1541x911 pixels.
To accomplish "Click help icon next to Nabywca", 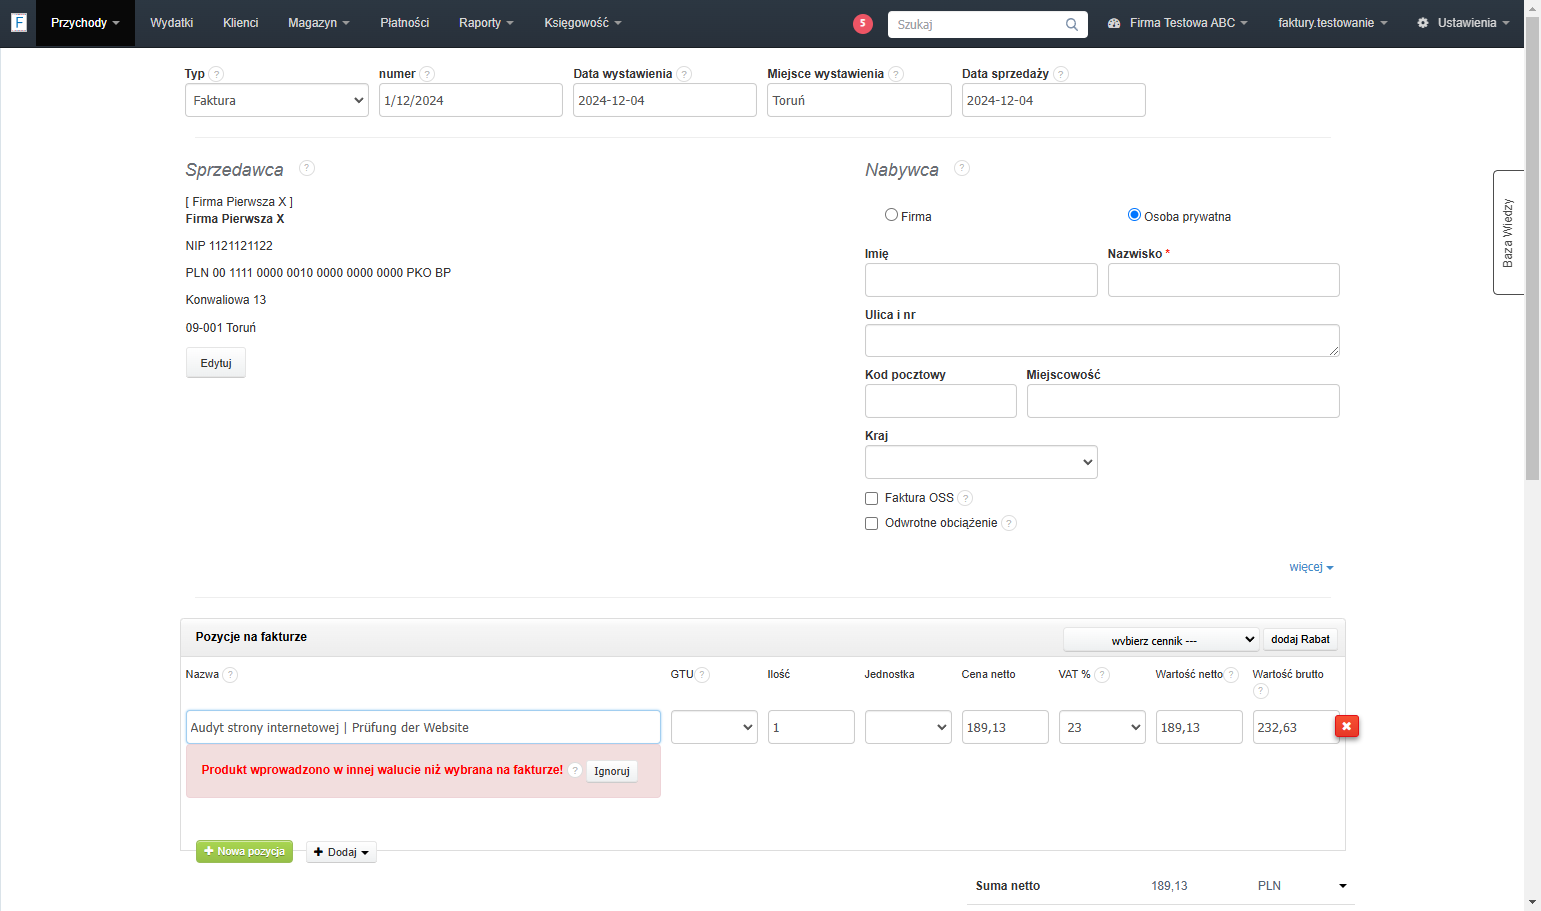I will pos(962,168).
